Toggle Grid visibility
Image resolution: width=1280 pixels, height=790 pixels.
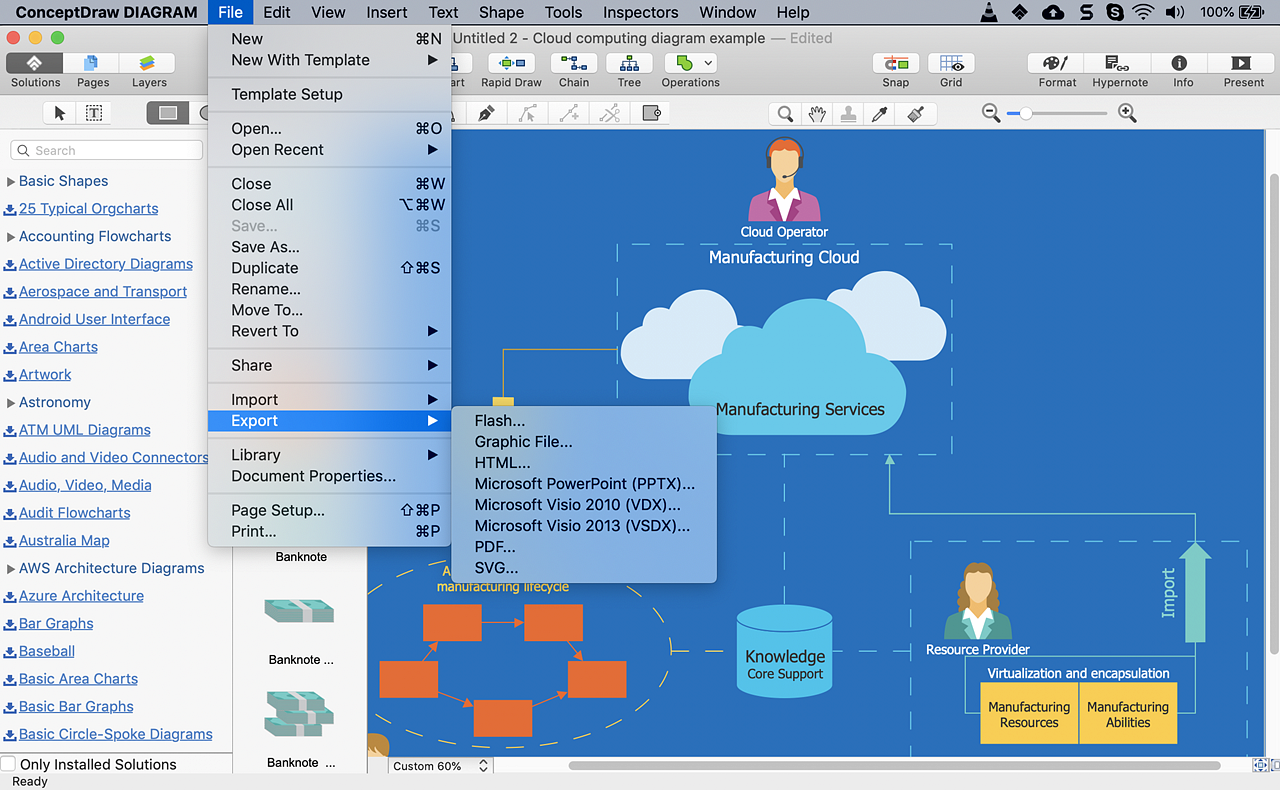[x=951, y=64]
